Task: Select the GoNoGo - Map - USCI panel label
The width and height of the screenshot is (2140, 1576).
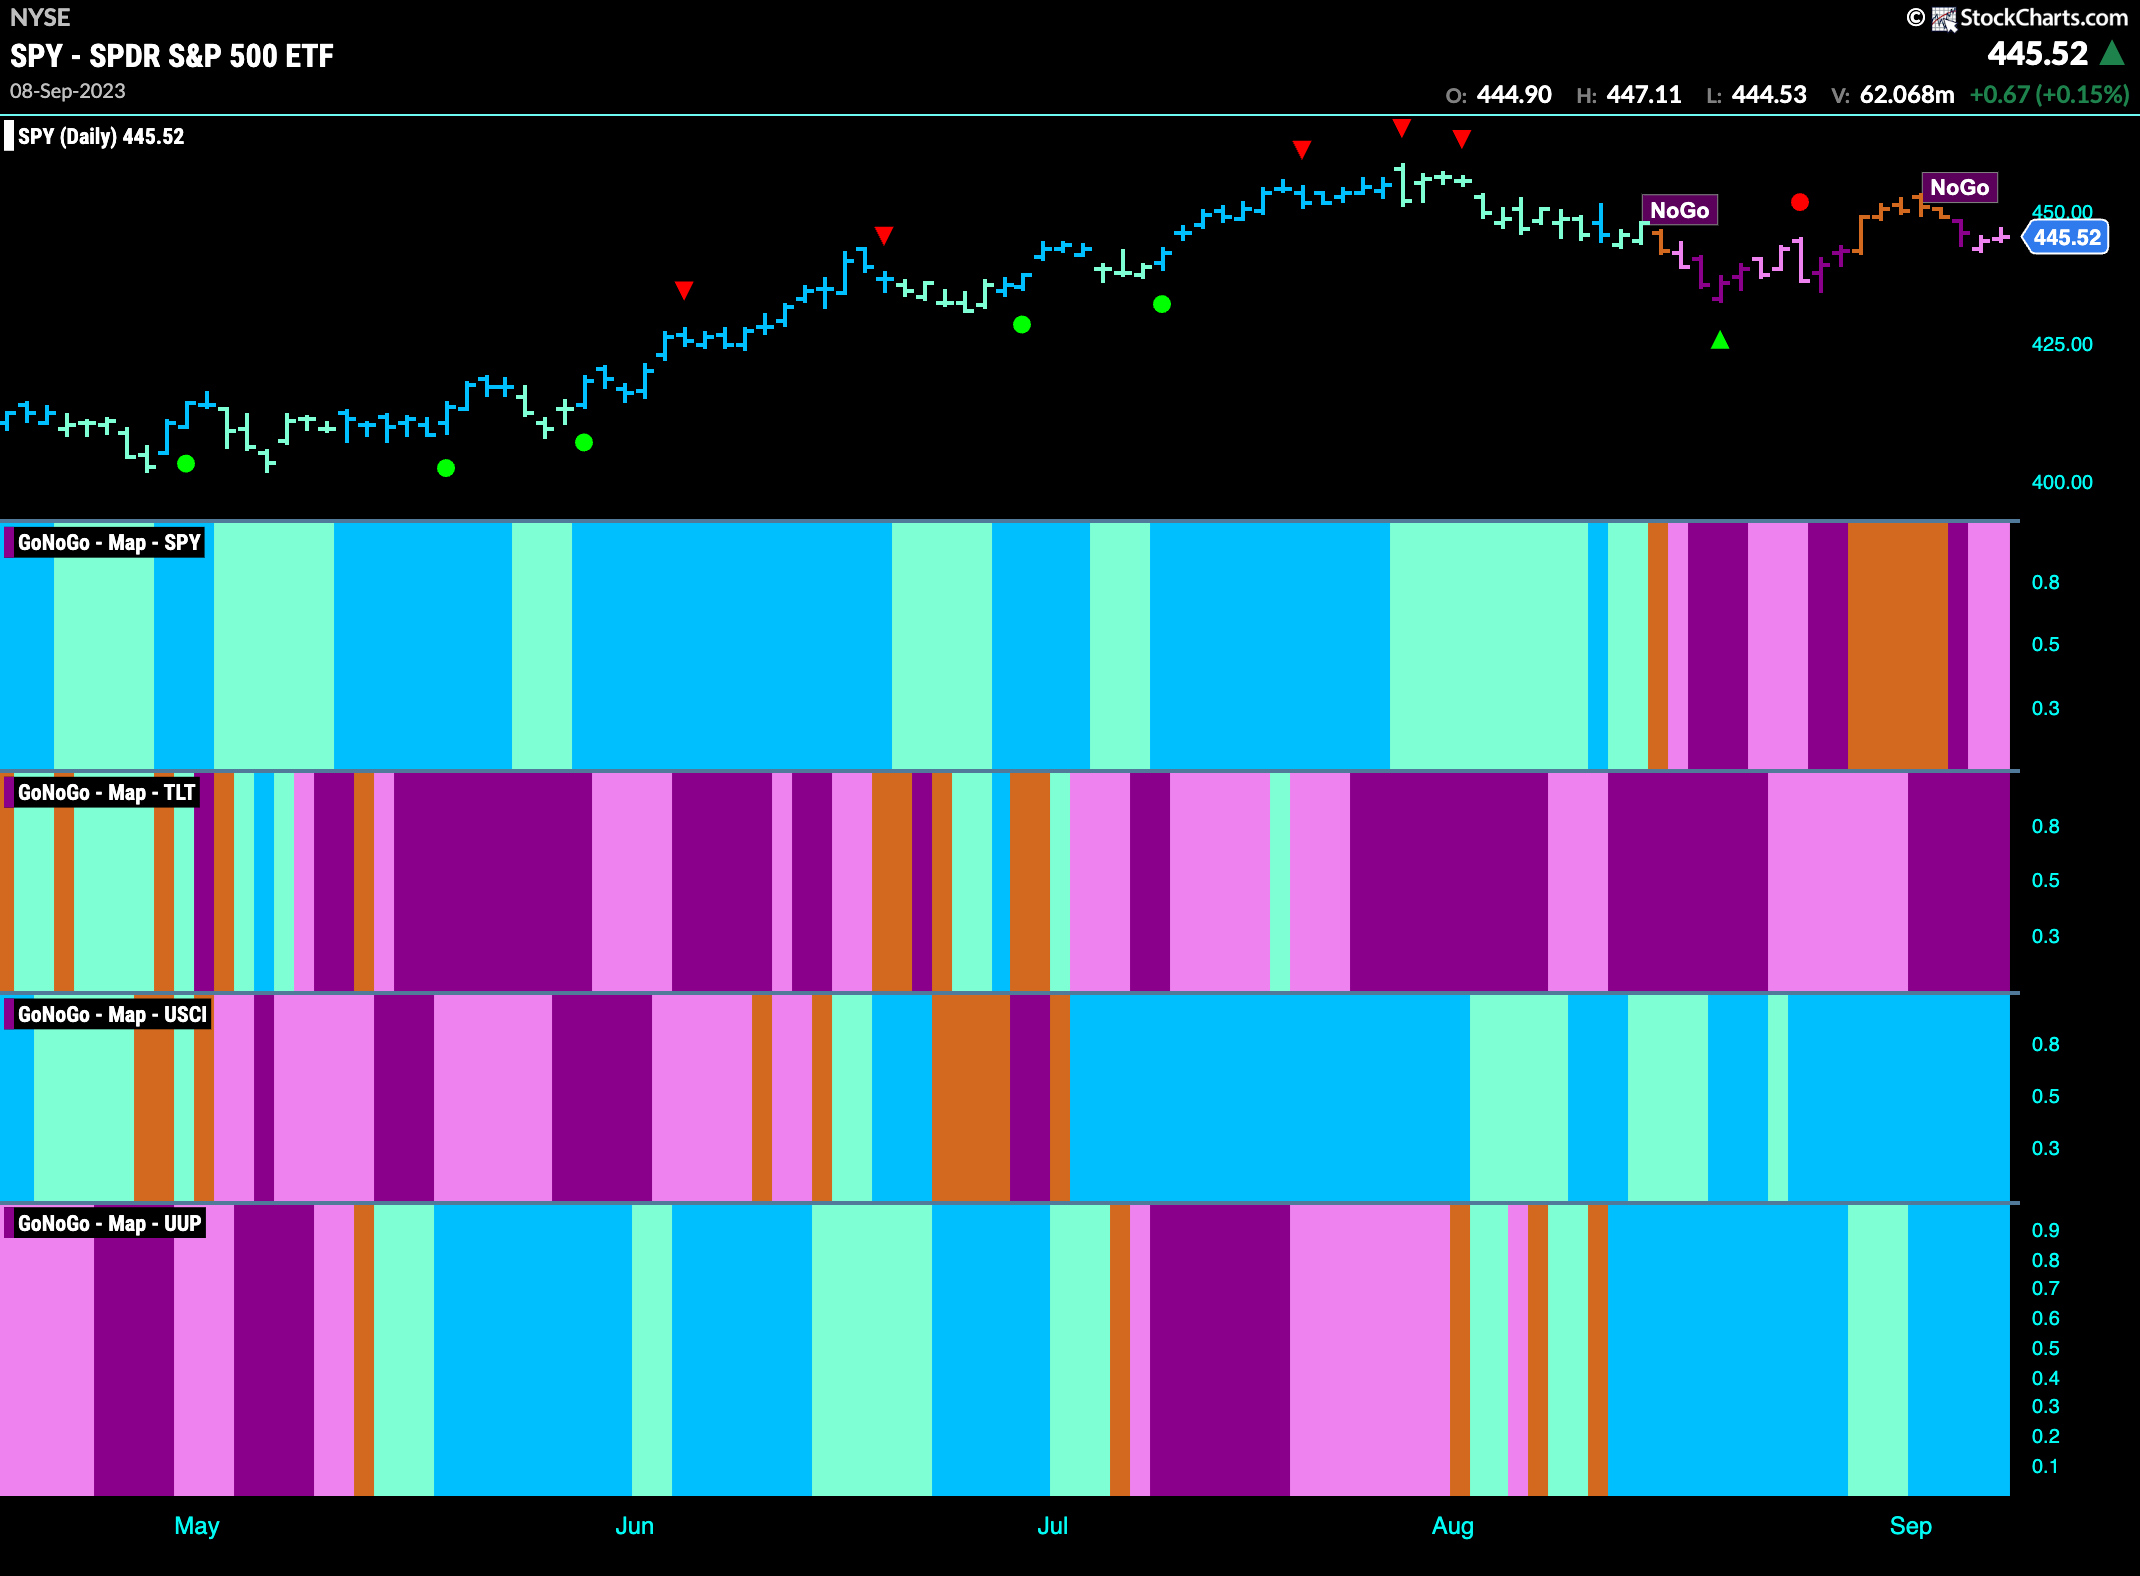Action: click(109, 1014)
